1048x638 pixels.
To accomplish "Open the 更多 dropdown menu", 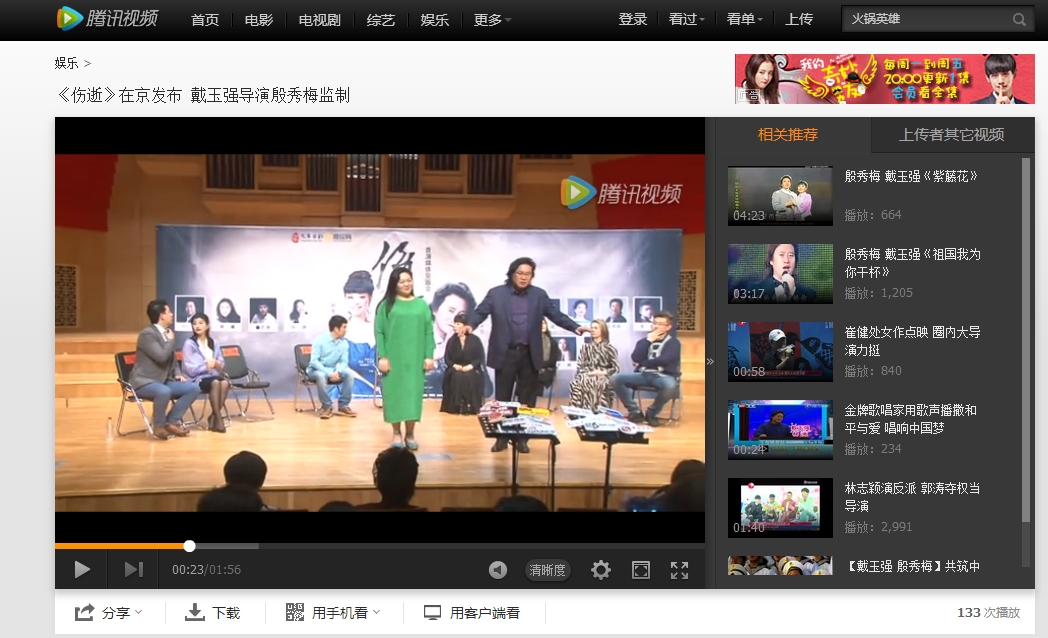I will [x=489, y=19].
